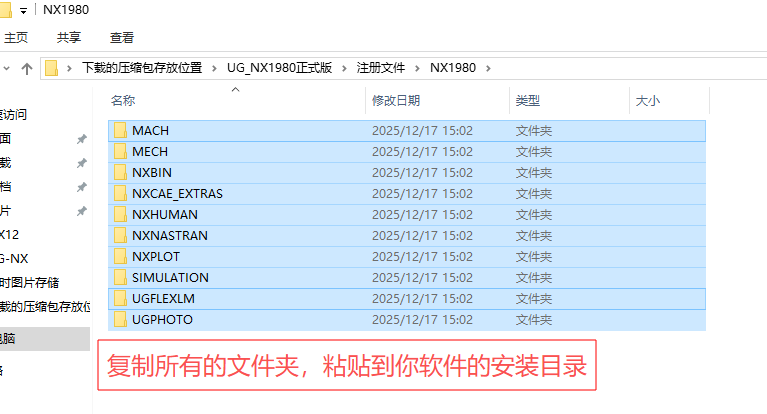Select the MECH folder name
767x414 pixels.
[150, 152]
